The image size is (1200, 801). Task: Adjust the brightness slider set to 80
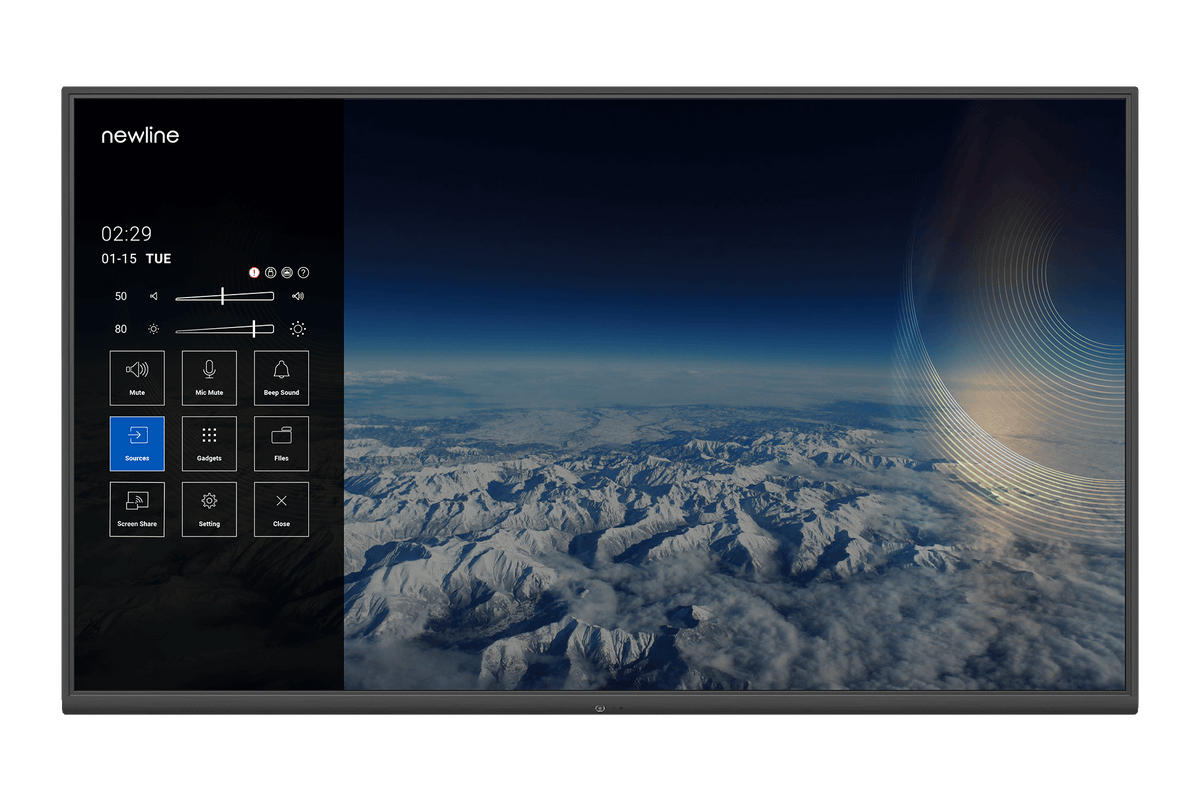click(x=224, y=328)
